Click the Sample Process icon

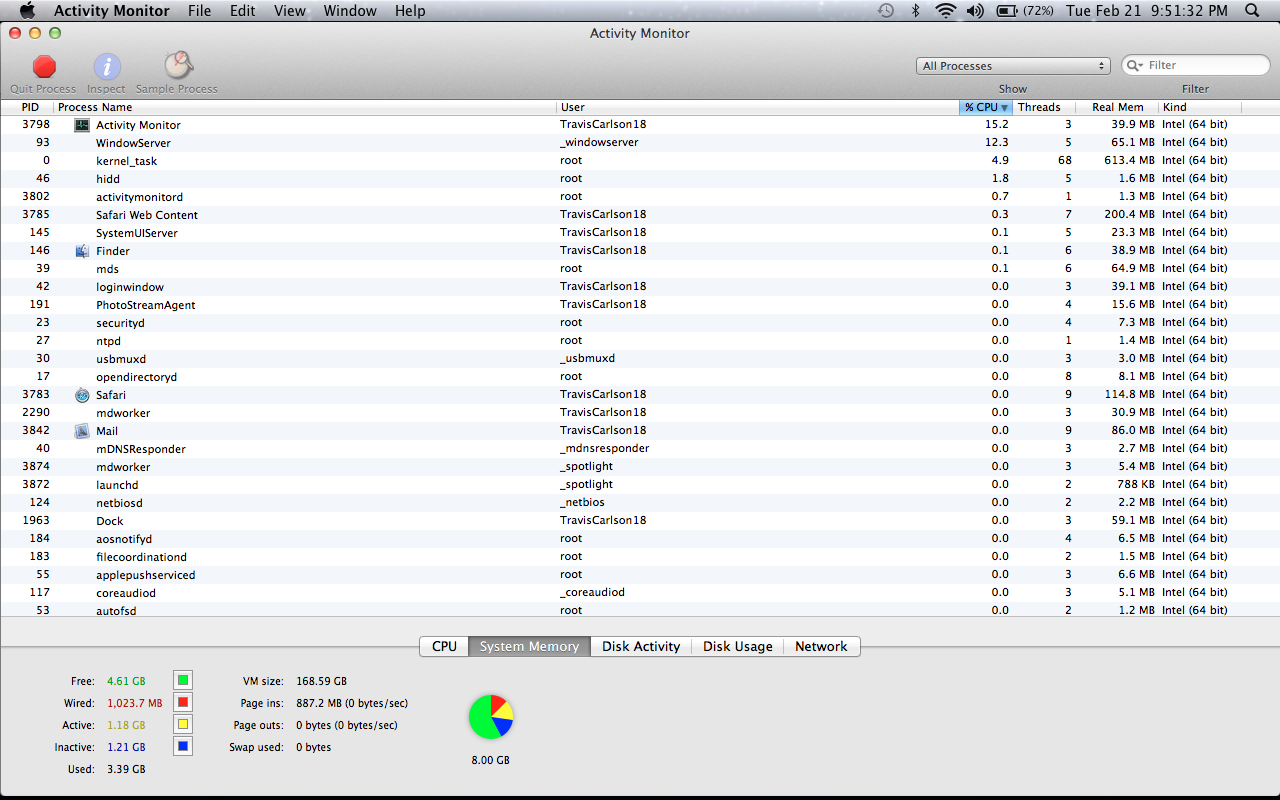(178, 66)
